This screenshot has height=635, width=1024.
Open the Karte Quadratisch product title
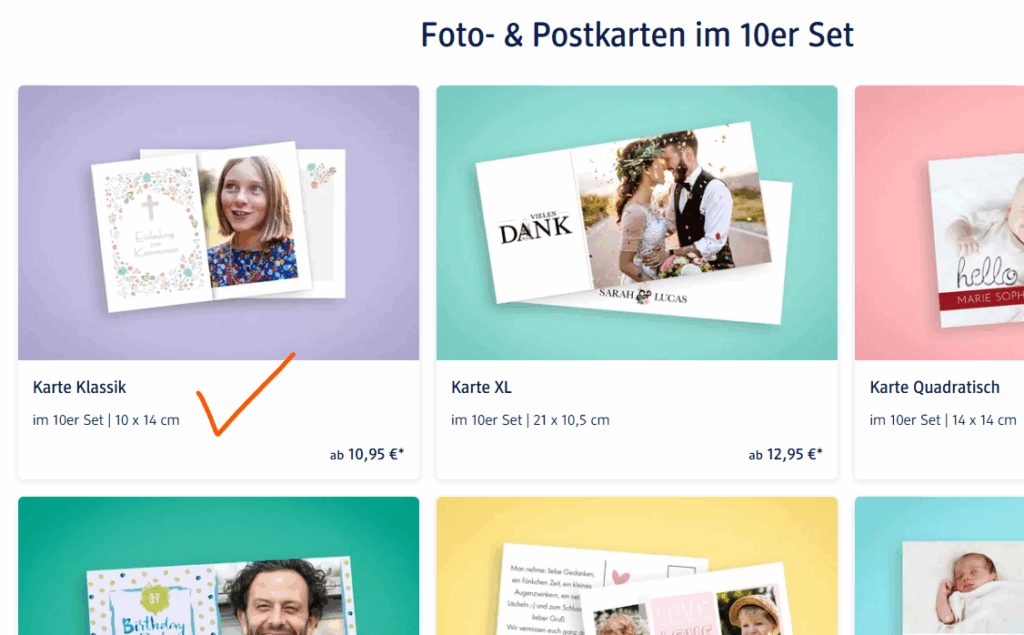coord(935,387)
